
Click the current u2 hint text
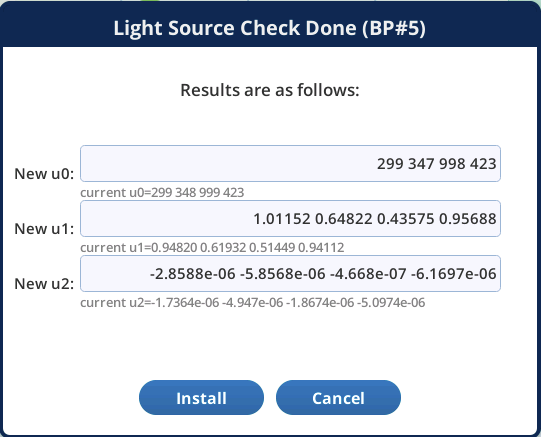pyautogui.click(x=253, y=303)
